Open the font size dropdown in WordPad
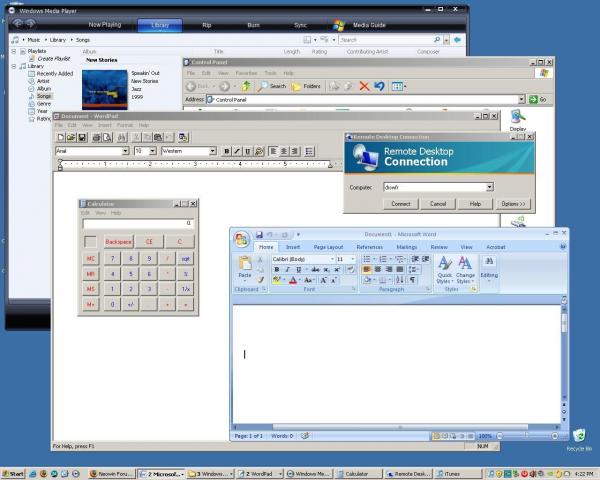 click(153, 151)
